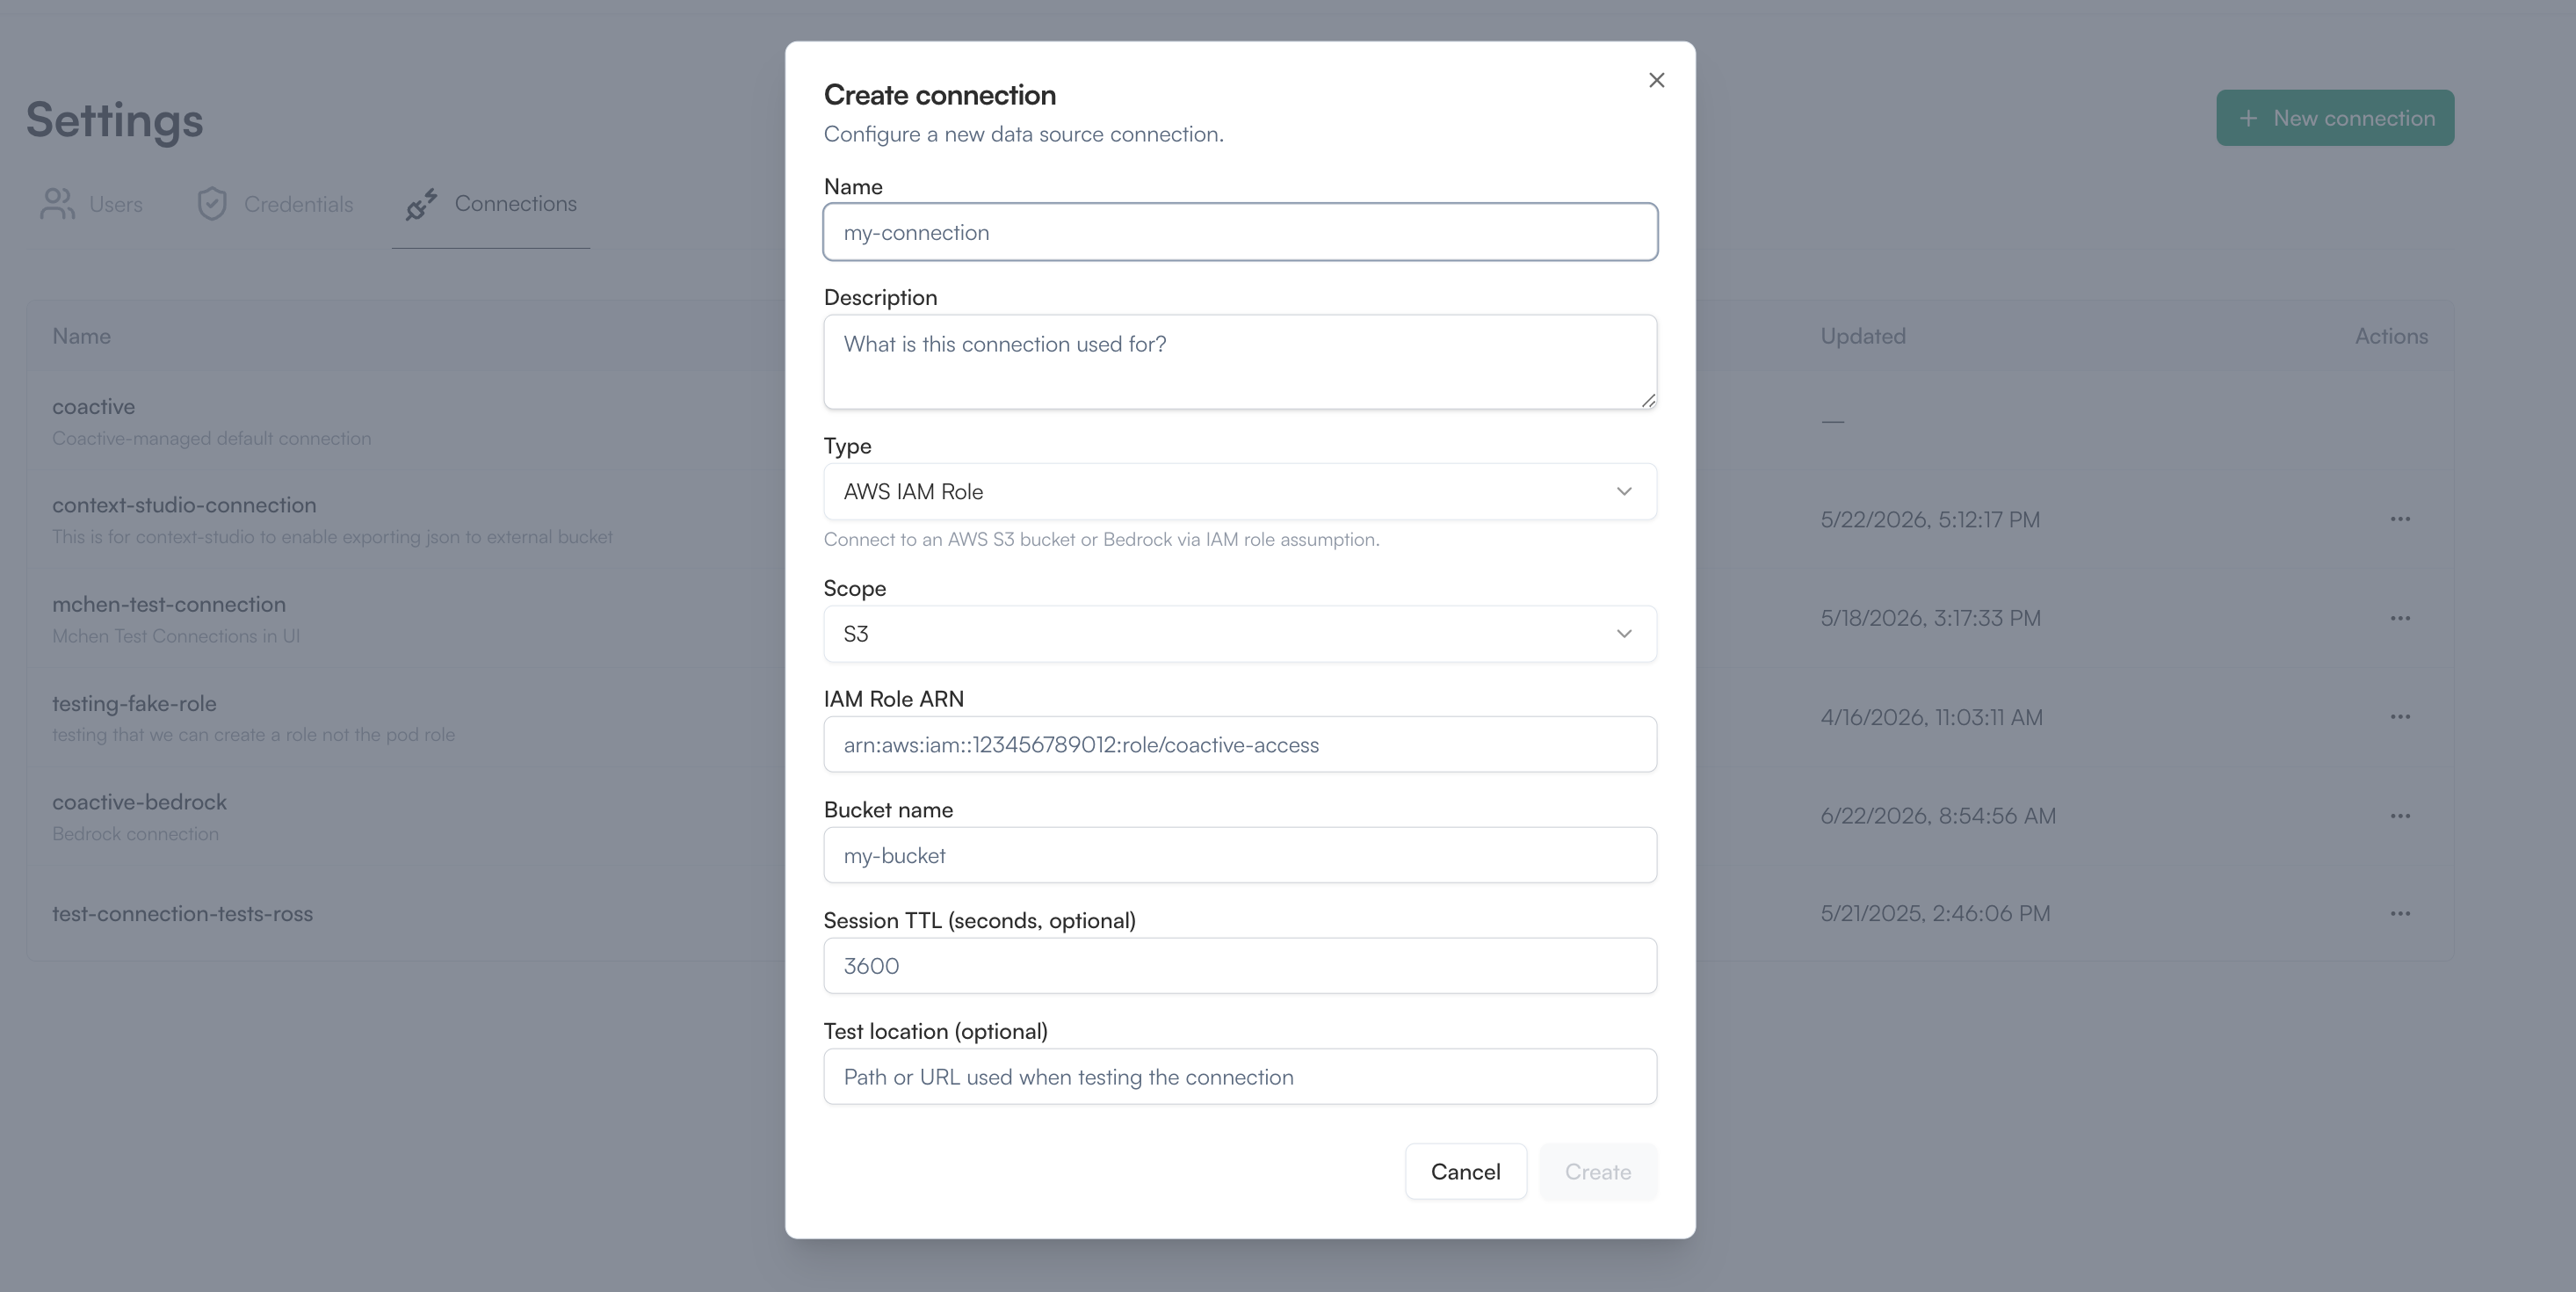
Task: Click the Settings page heading
Action: click(115, 120)
